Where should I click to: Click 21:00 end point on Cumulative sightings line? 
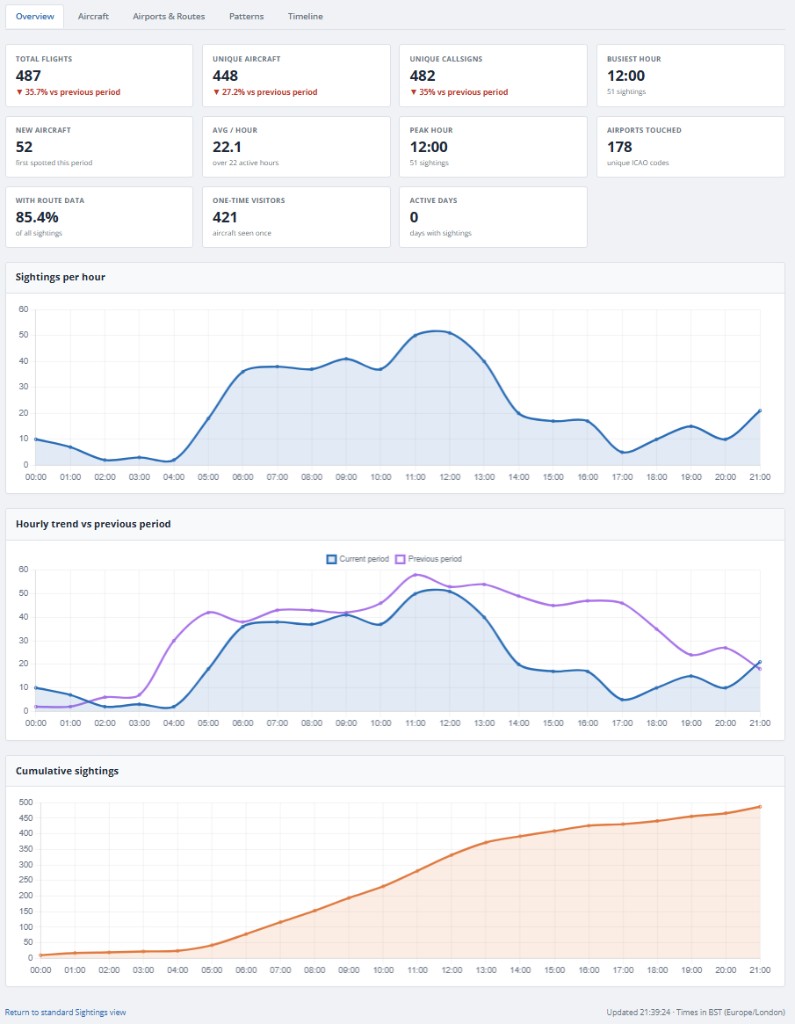[760, 807]
